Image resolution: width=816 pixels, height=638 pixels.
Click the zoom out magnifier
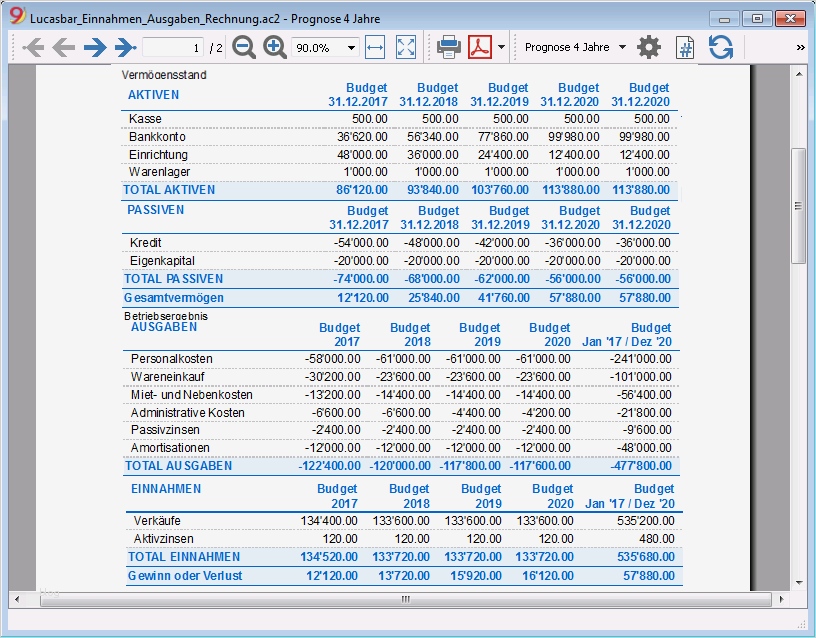click(x=244, y=47)
